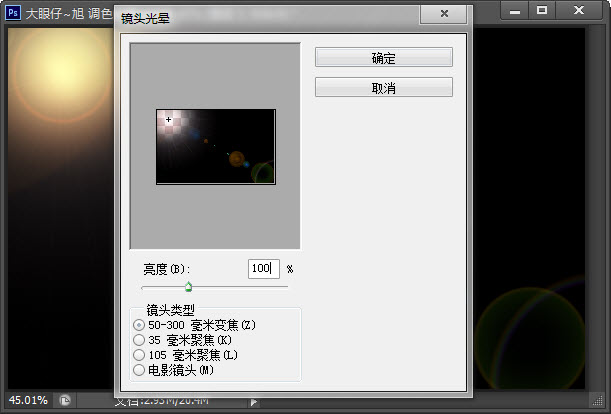Open the status bar document info arrow

tap(253, 401)
